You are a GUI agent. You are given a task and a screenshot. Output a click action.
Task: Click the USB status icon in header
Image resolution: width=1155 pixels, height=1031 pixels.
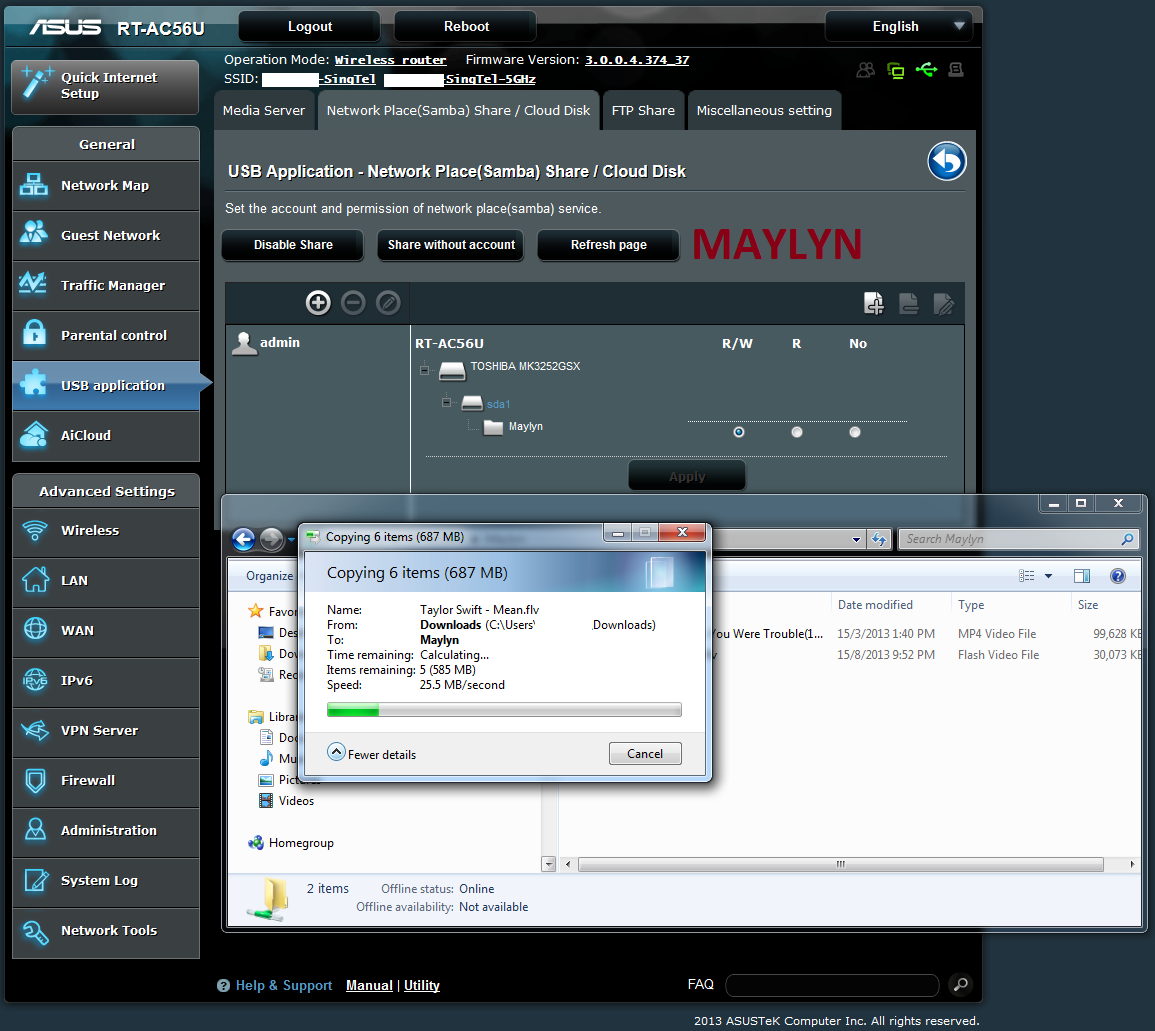[x=925, y=70]
